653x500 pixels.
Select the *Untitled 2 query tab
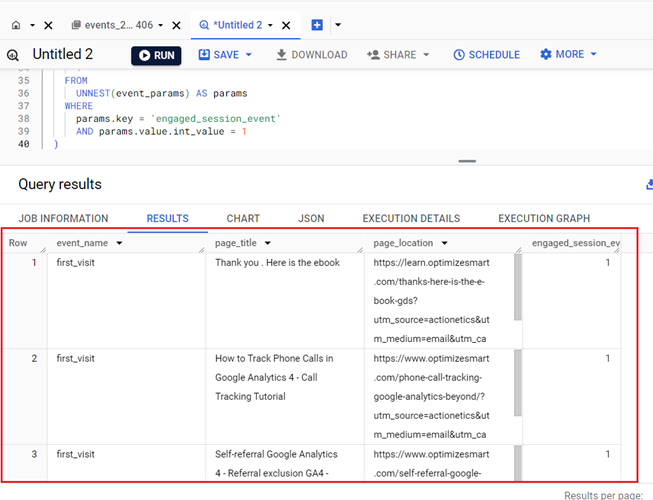[231, 25]
